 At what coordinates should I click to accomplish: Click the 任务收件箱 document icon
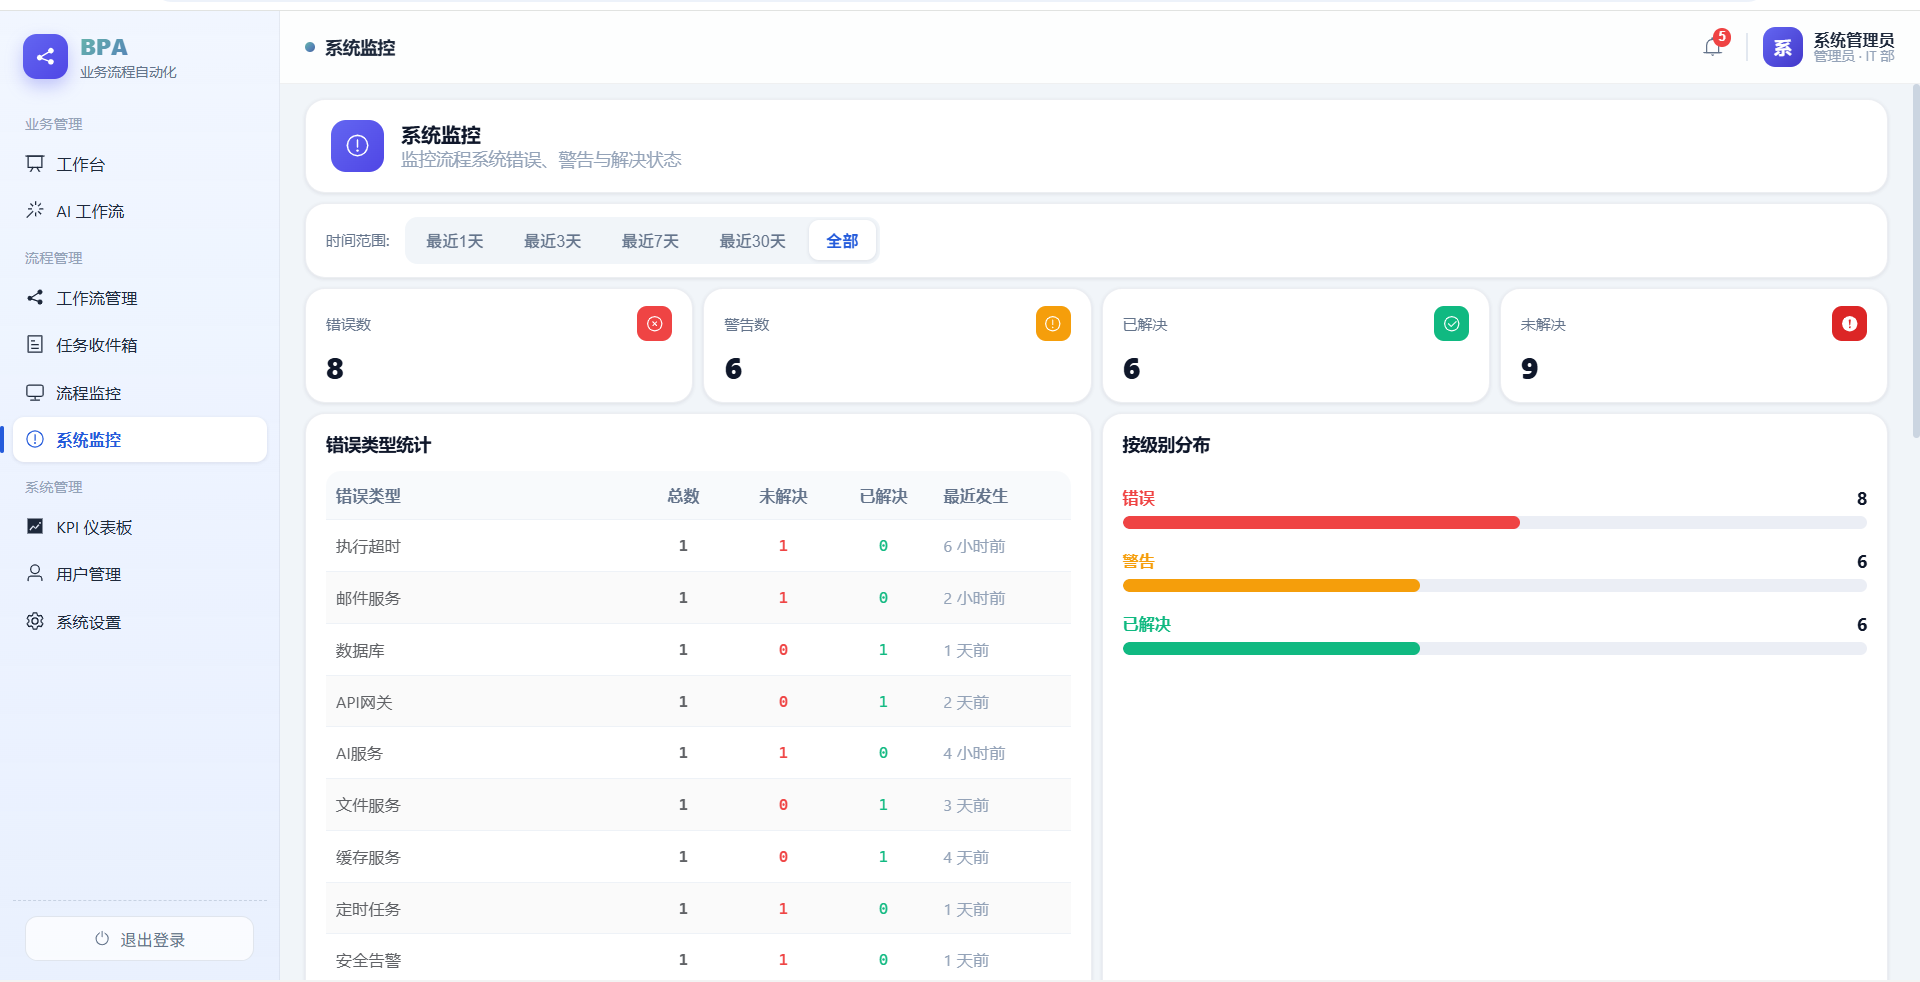tap(35, 344)
